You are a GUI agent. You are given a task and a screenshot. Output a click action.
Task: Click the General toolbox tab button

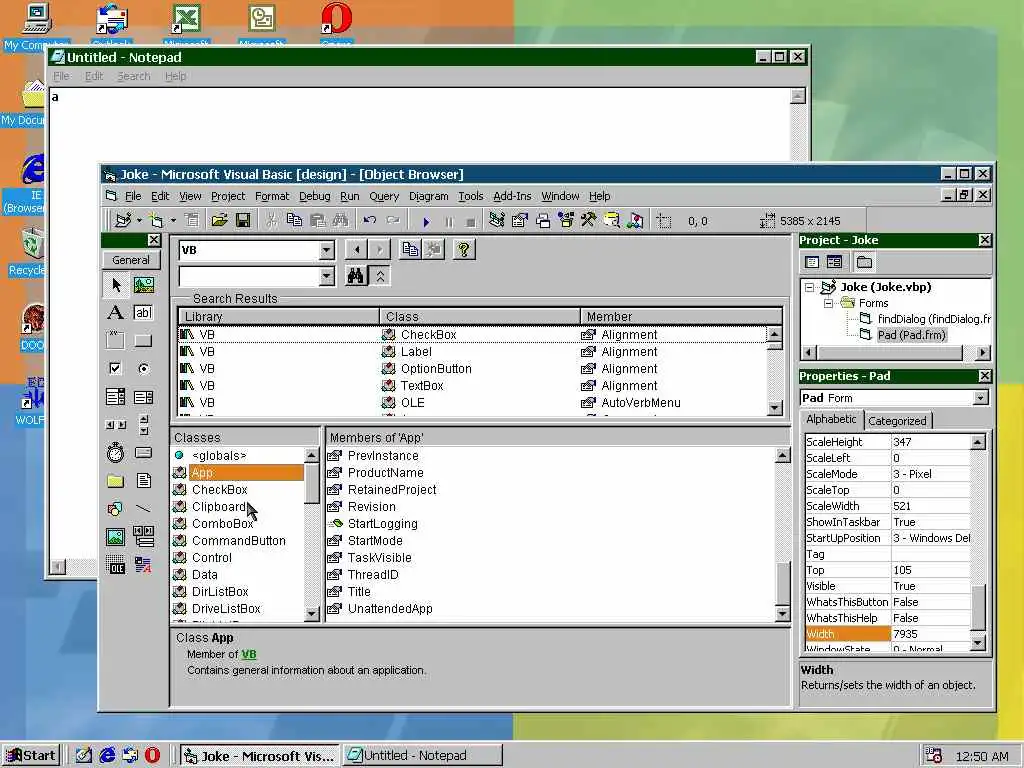coord(131,260)
